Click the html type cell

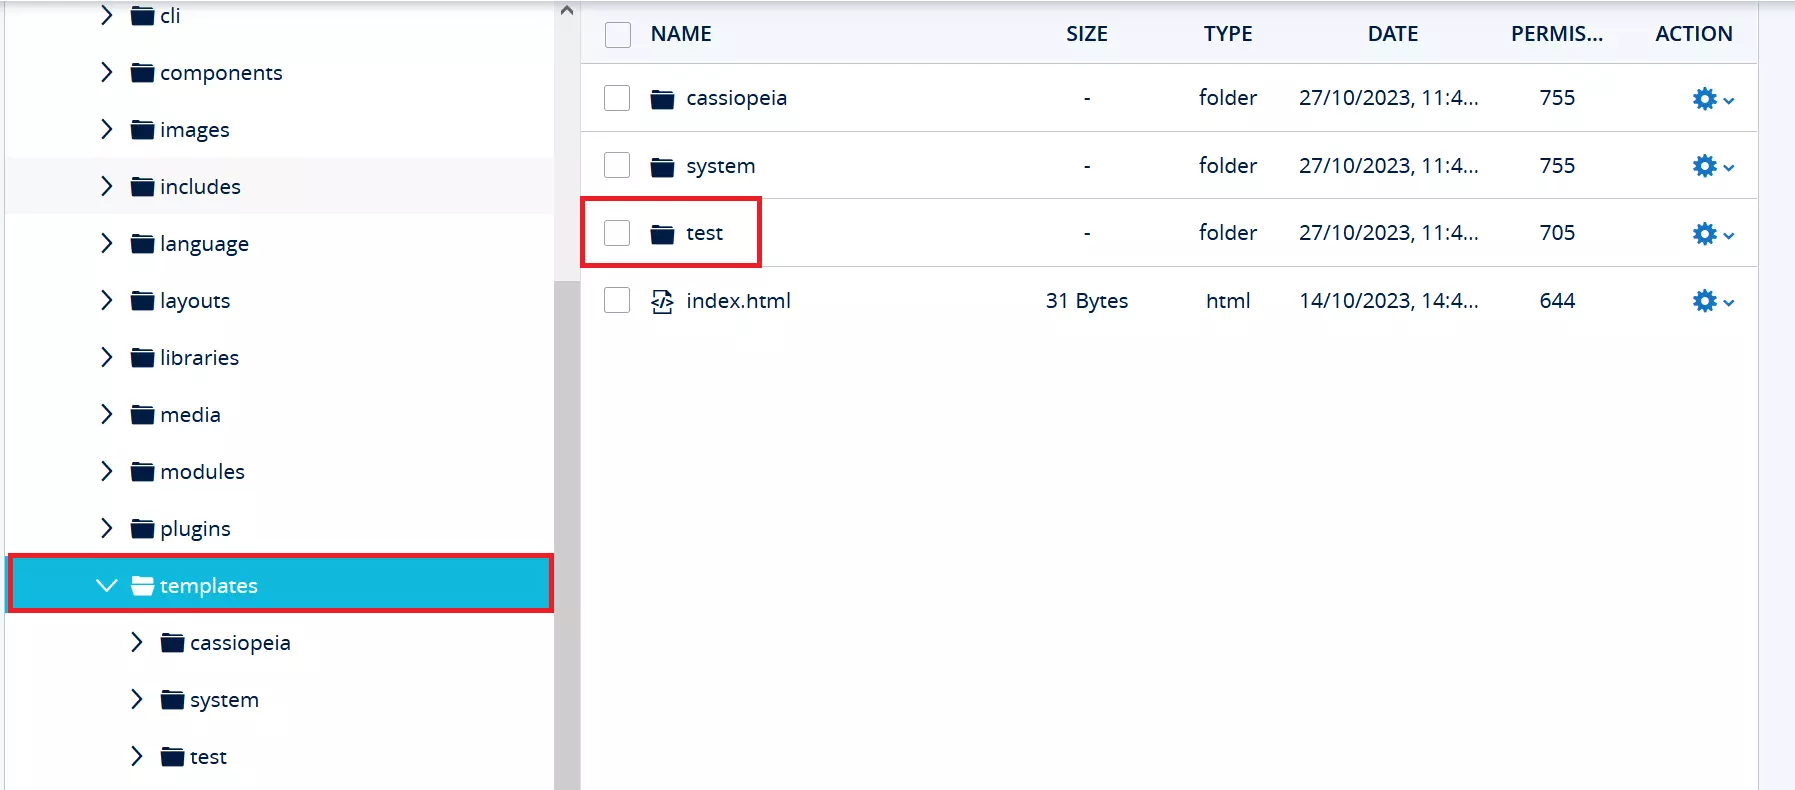1228,301
